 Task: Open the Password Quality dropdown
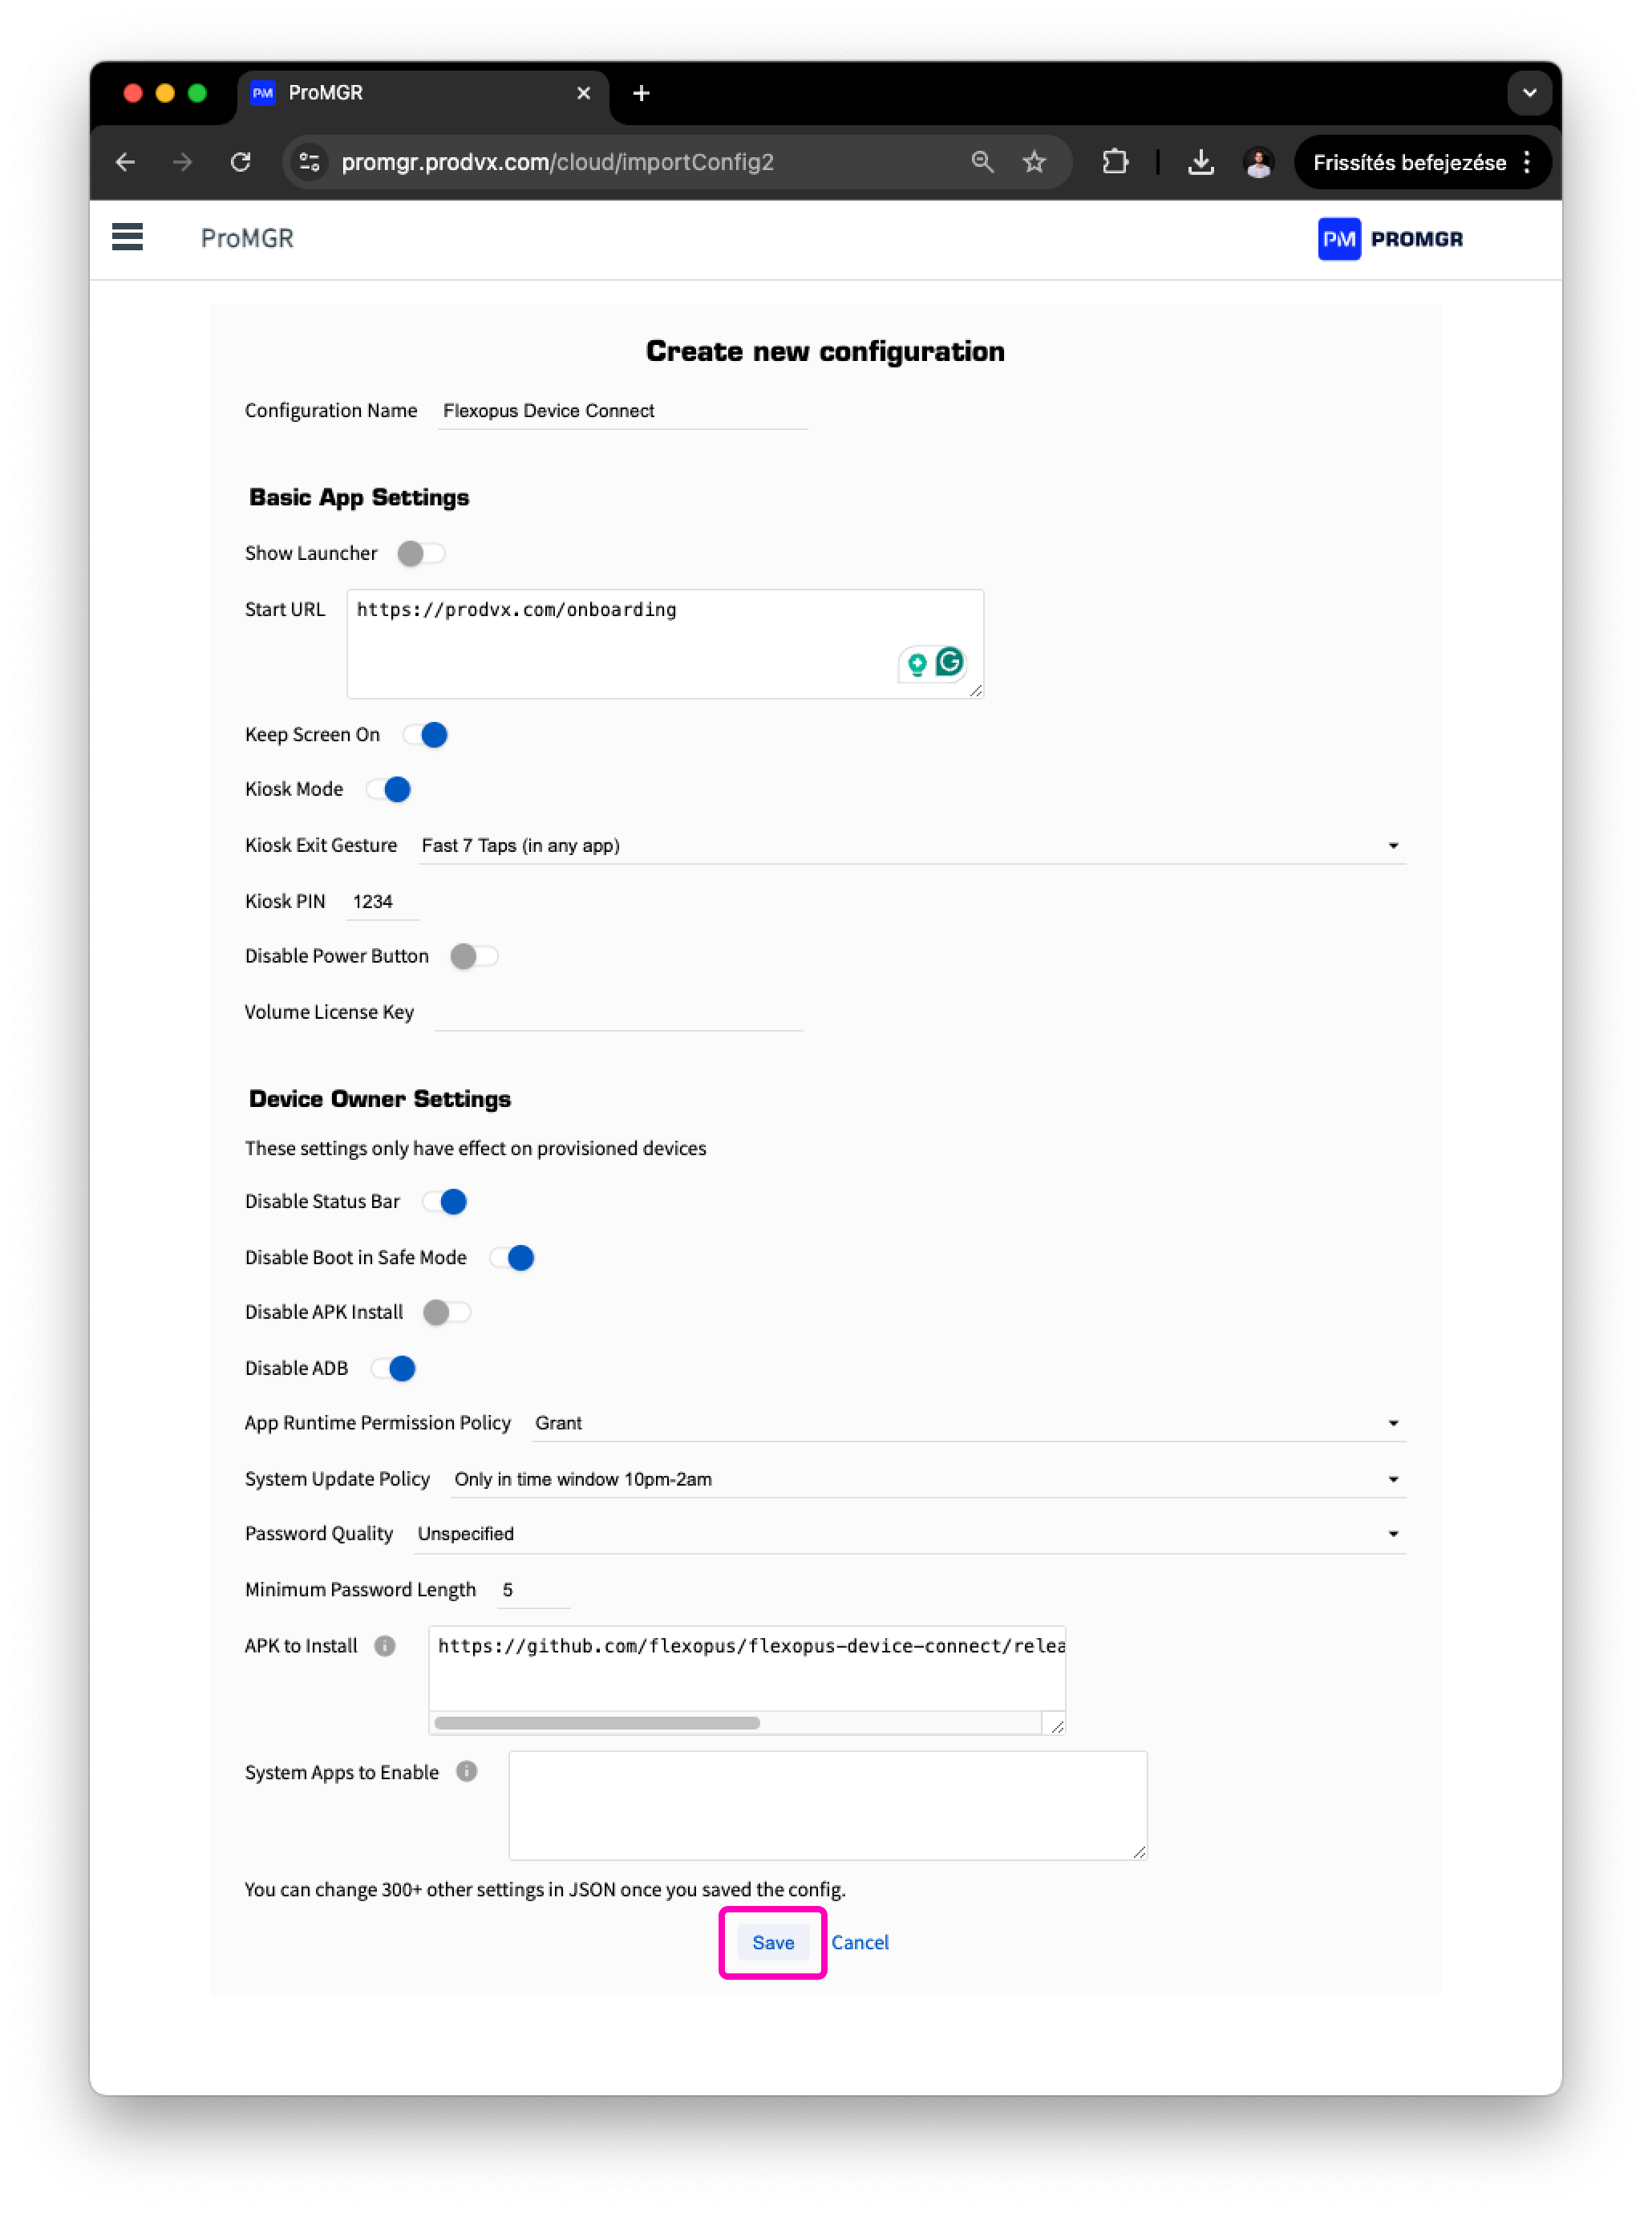908,1533
